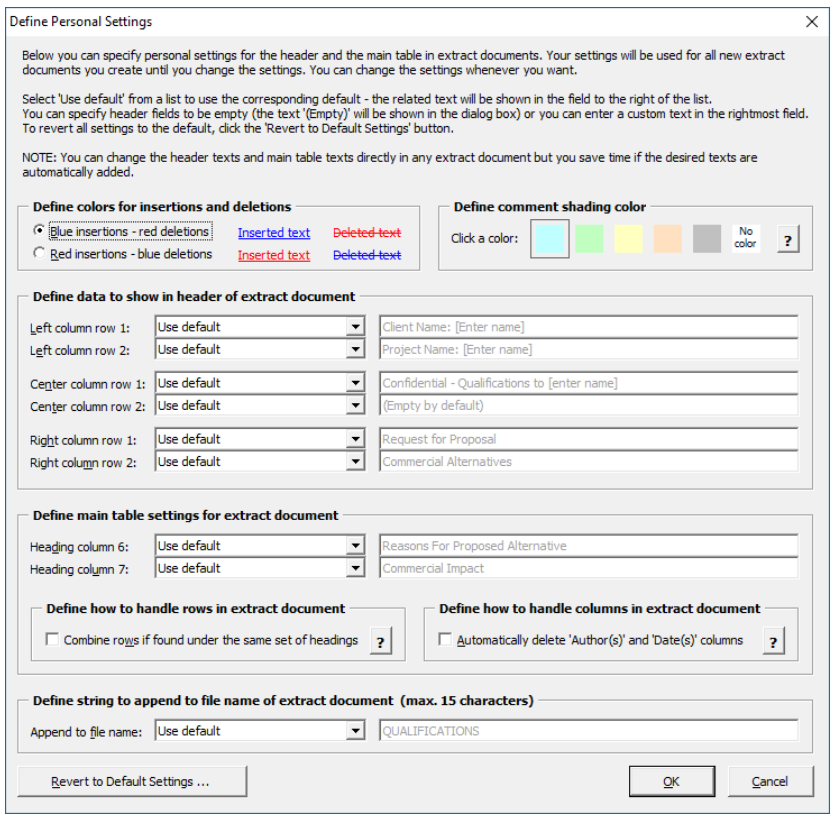Screen dimensions: 831x817
Task: Close the Define Personal Settings dialog
Action: click(x=811, y=22)
